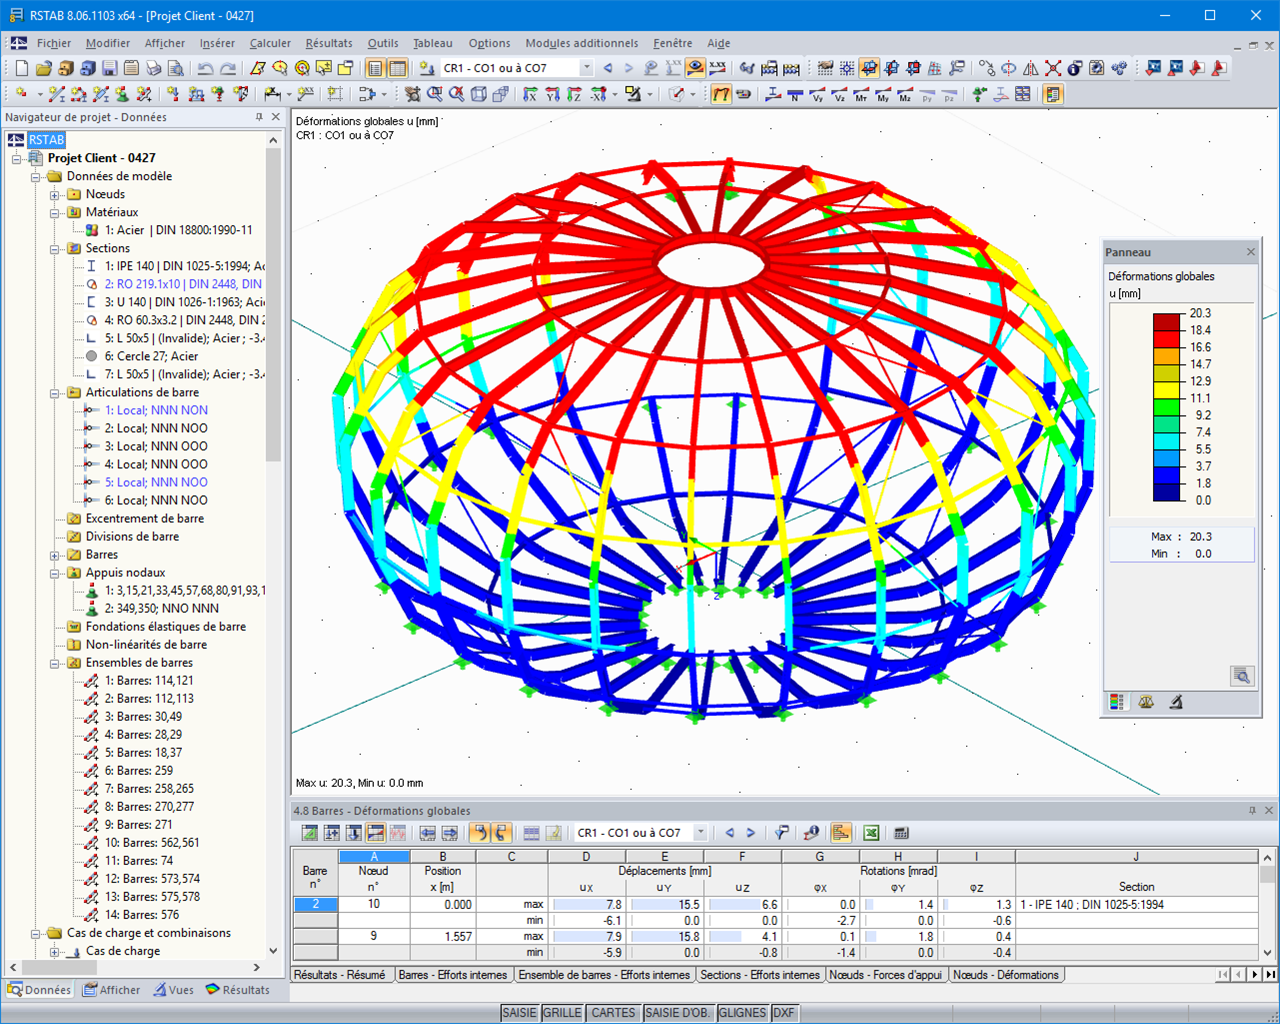Click the zoom button in Panneau
Screen dimensions: 1280x1024
coord(1241,676)
